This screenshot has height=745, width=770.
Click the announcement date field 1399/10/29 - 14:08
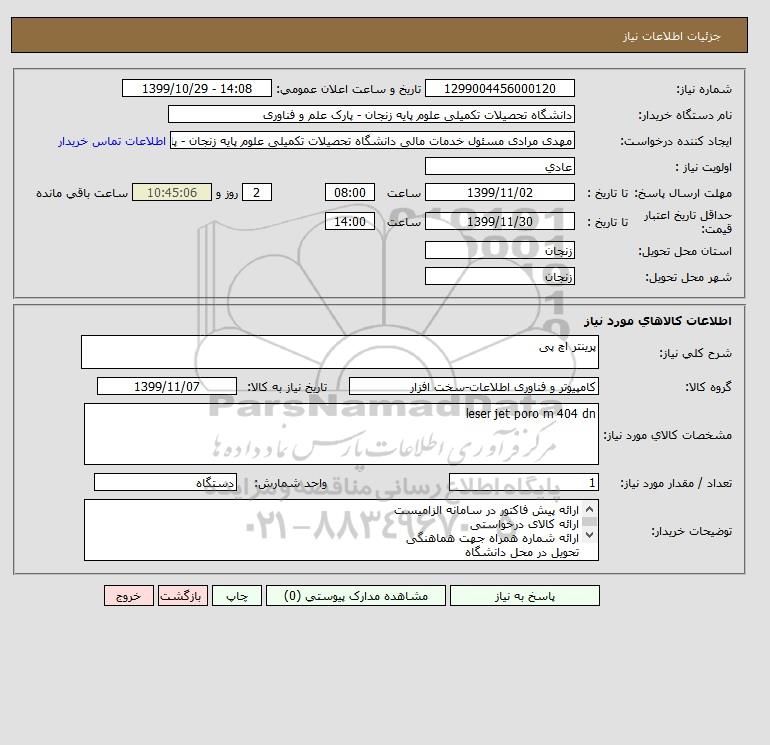point(196,88)
